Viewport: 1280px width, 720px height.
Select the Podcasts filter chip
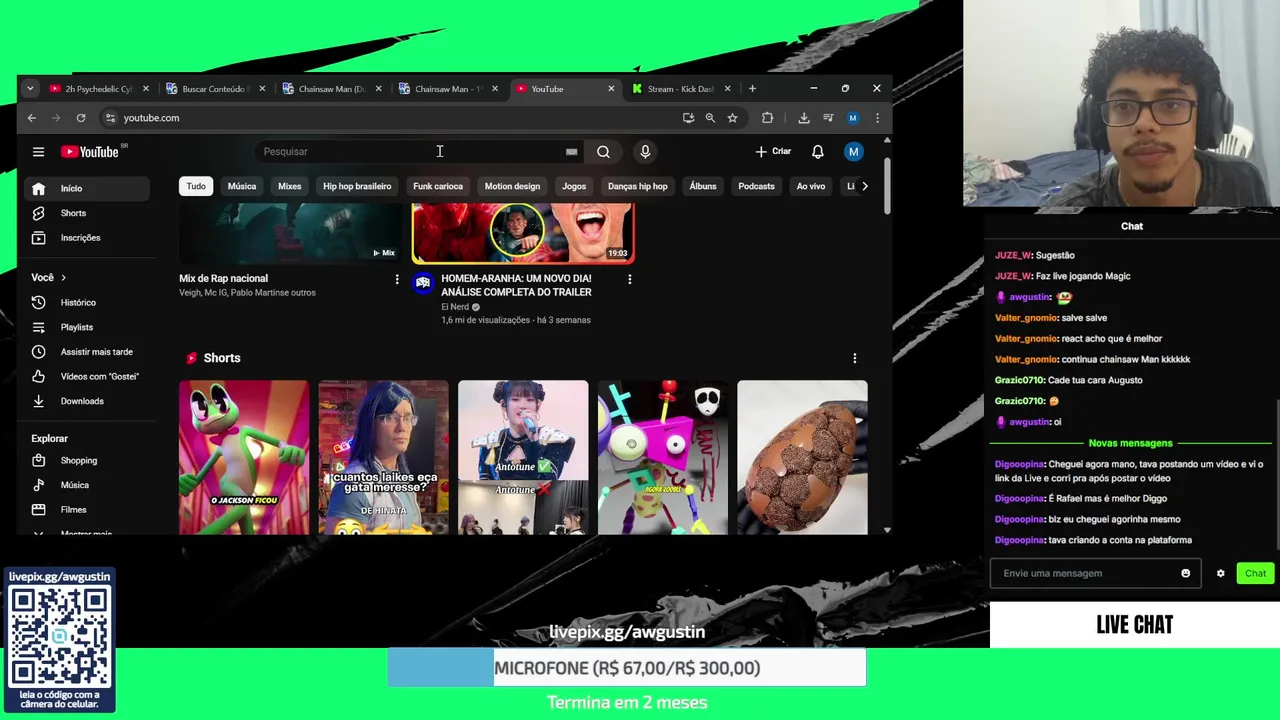tap(756, 187)
